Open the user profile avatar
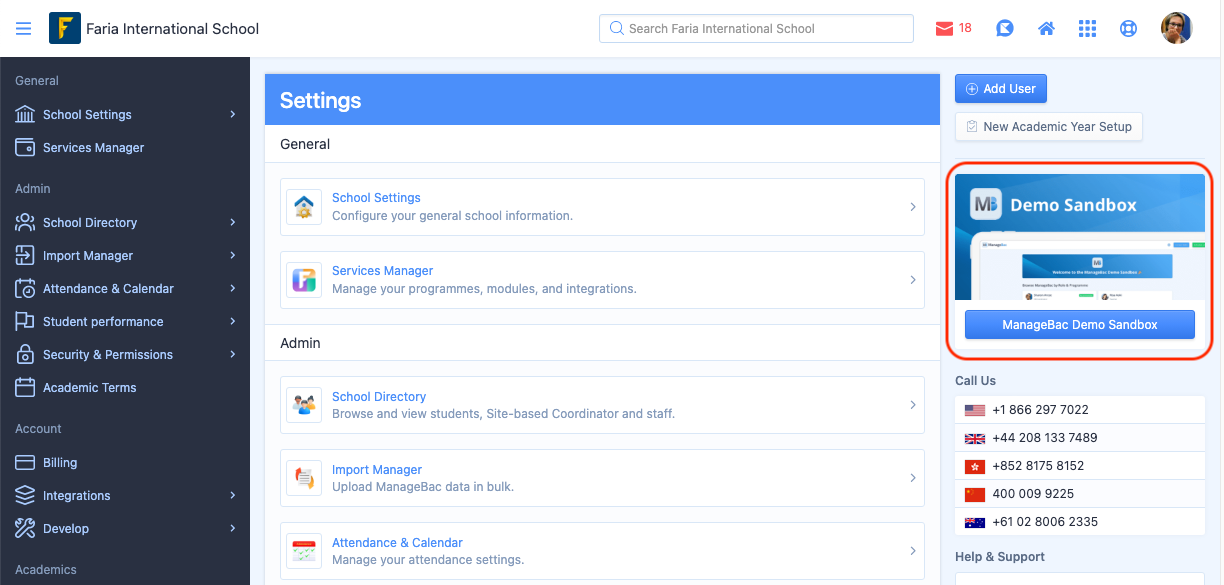Image resolution: width=1224 pixels, height=585 pixels. 1177,28
